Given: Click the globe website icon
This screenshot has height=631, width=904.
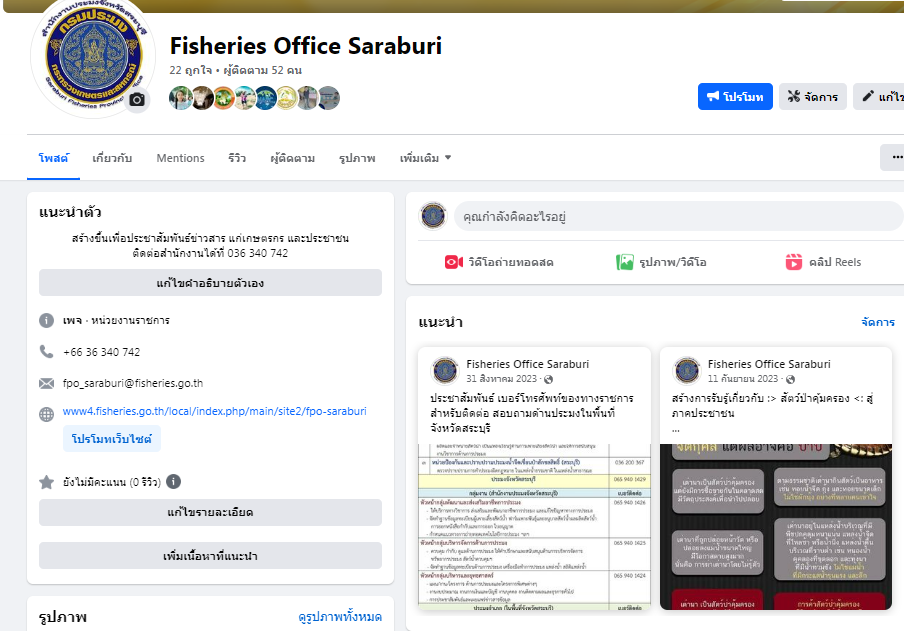Looking at the screenshot, I should click(x=47, y=414).
